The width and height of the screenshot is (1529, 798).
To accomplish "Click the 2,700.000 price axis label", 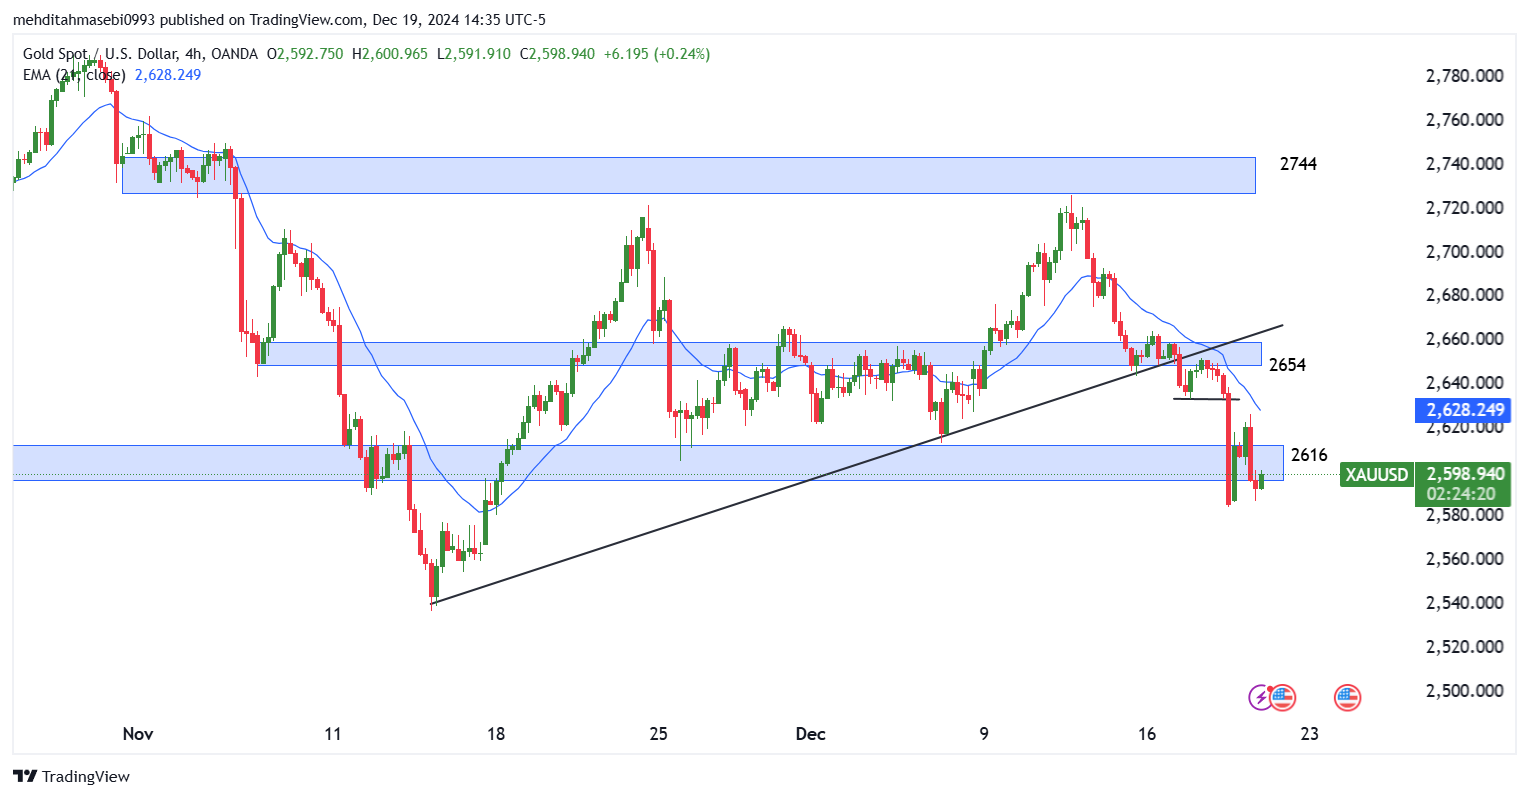I will (1464, 252).
